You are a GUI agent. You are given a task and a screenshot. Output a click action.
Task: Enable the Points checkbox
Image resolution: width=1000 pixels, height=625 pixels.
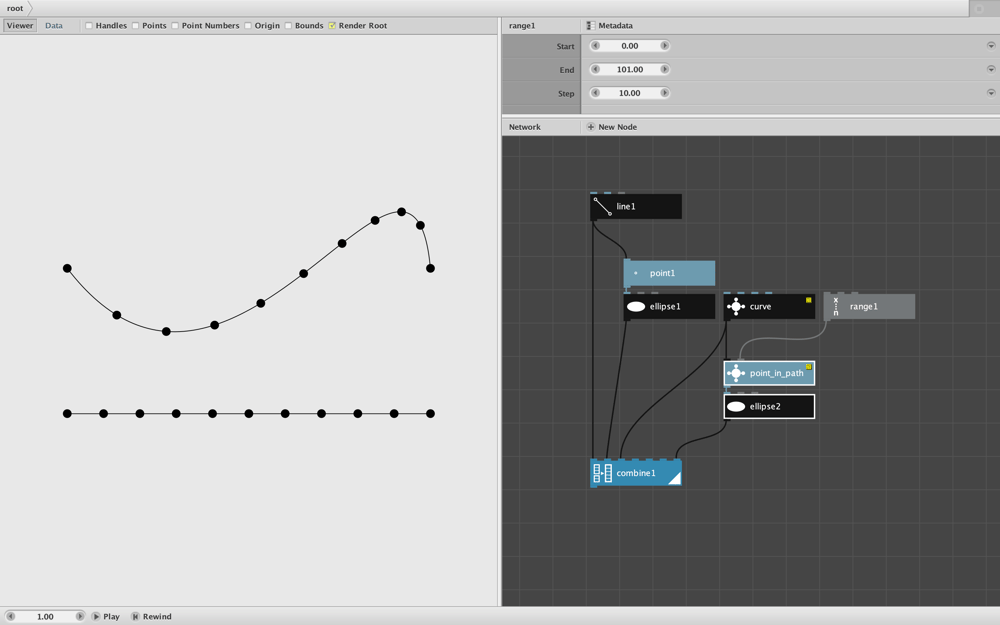point(135,26)
